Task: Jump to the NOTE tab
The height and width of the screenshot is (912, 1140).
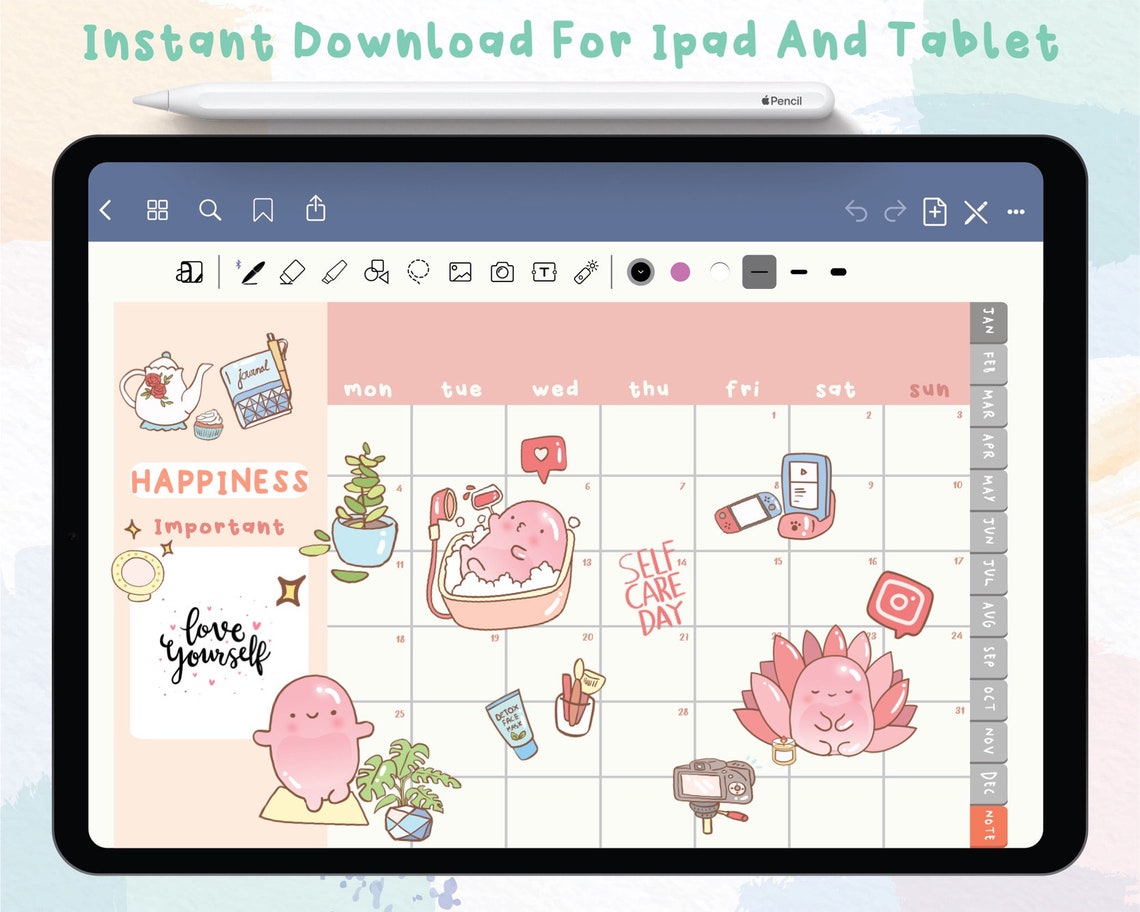Action: click(988, 822)
